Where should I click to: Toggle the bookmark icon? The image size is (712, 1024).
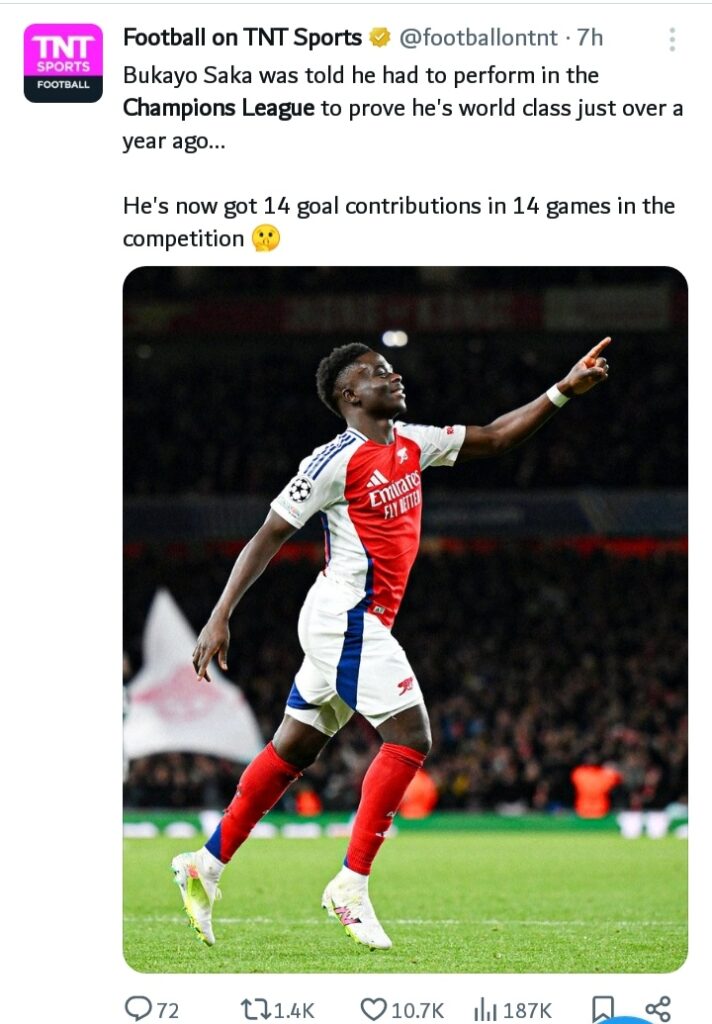click(x=603, y=1009)
